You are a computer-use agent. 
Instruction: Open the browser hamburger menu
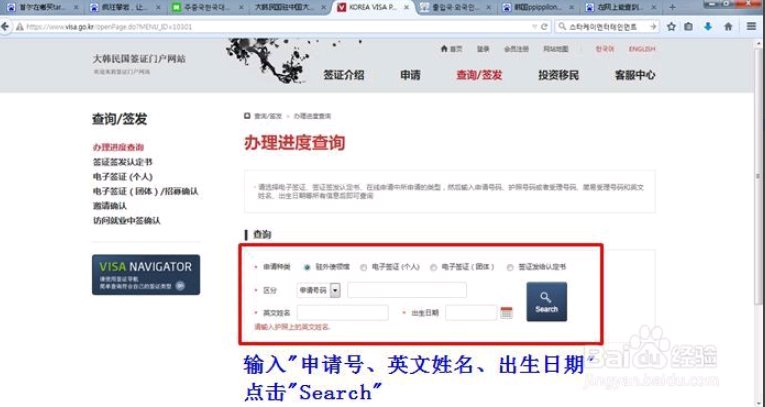(751, 27)
